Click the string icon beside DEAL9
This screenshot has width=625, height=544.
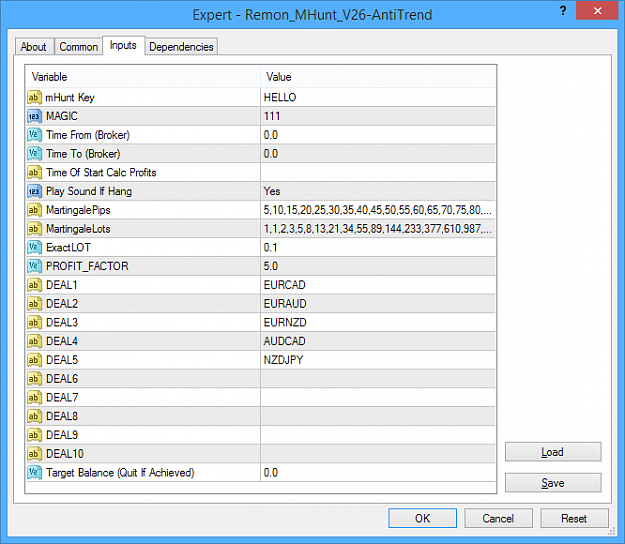(34, 435)
